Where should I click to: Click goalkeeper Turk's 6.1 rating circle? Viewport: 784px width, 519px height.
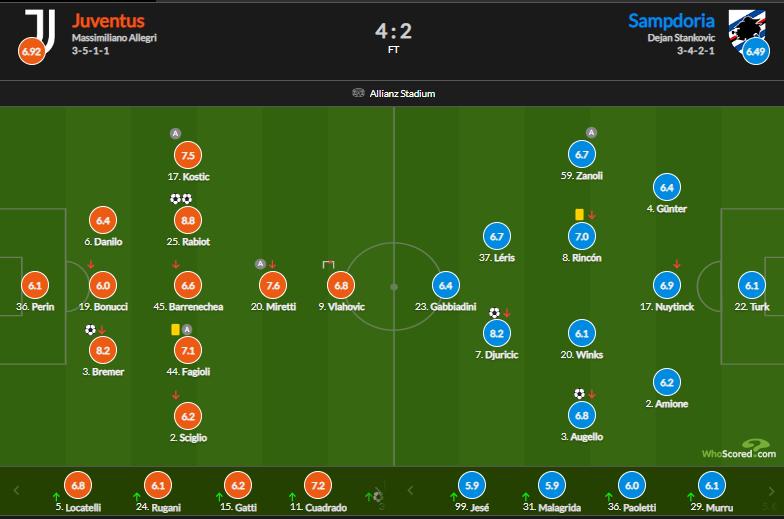(751, 285)
